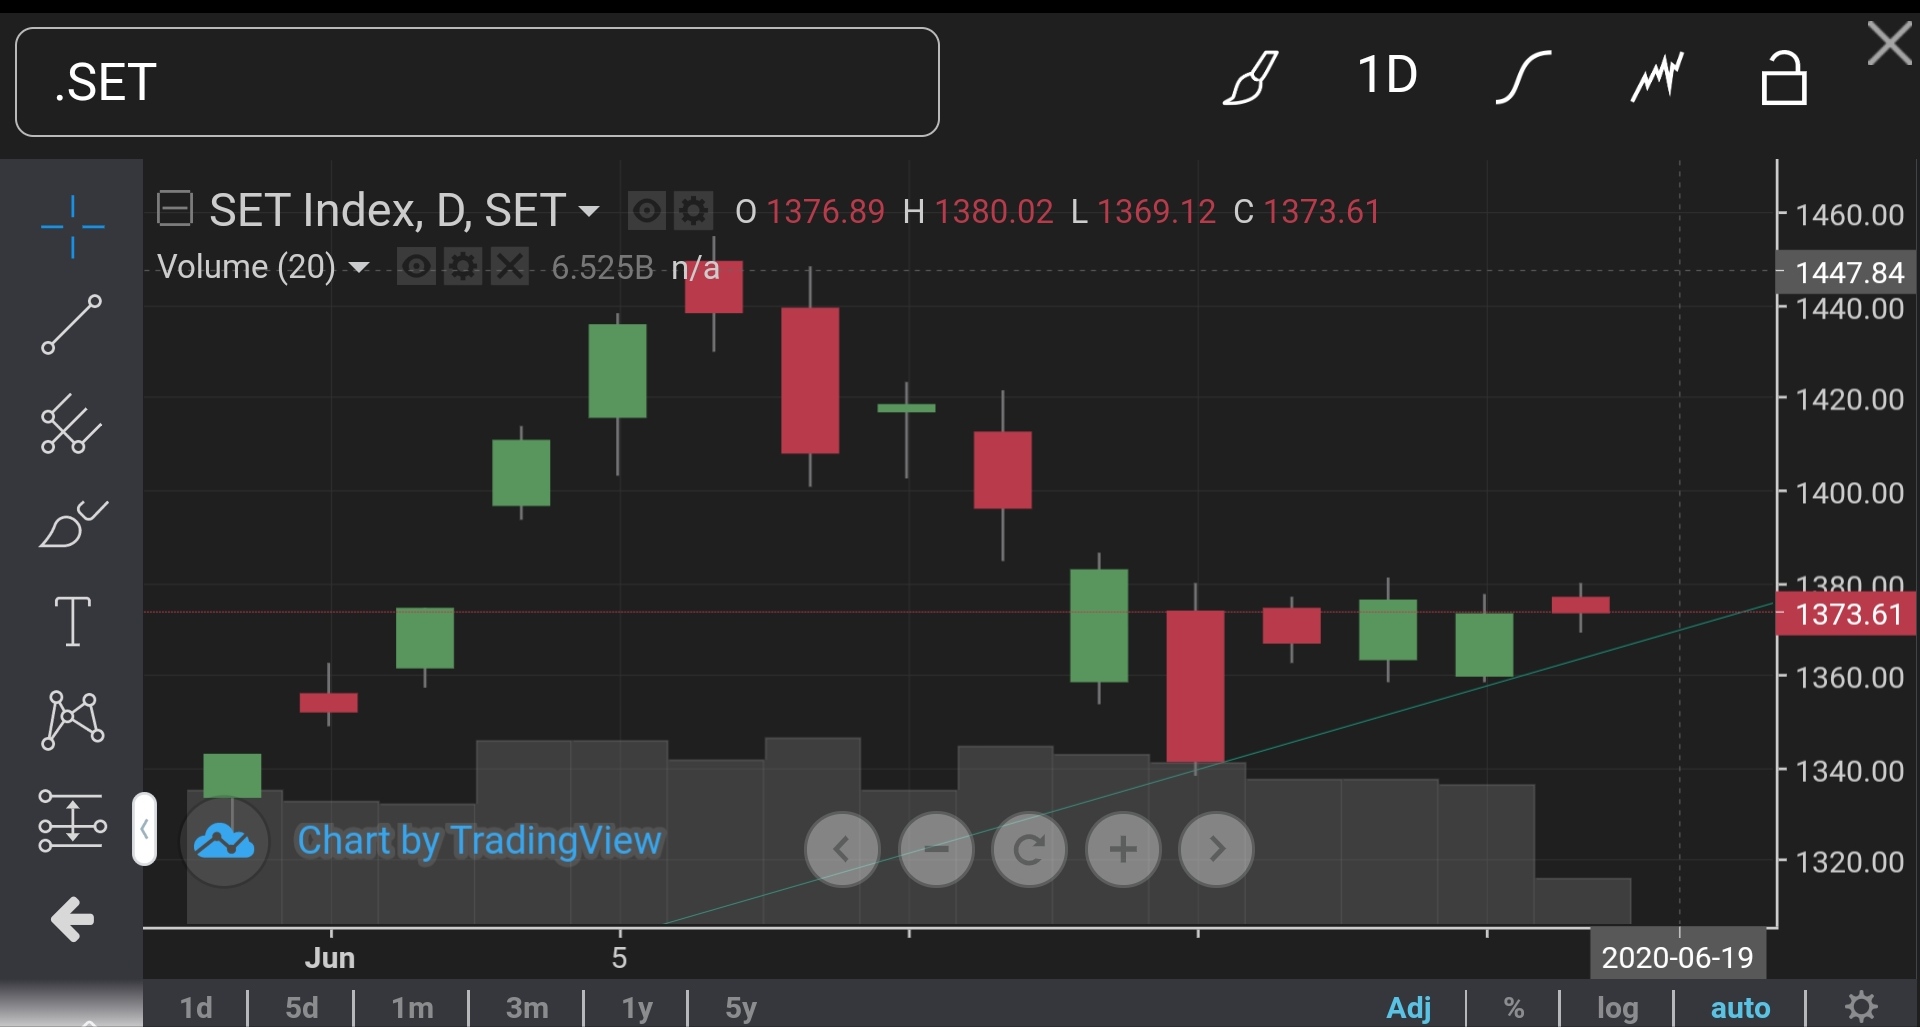Viewport: 1920px width, 1027px height.
Task: Switch to the 3m time range
Action: pos(526,1007)
